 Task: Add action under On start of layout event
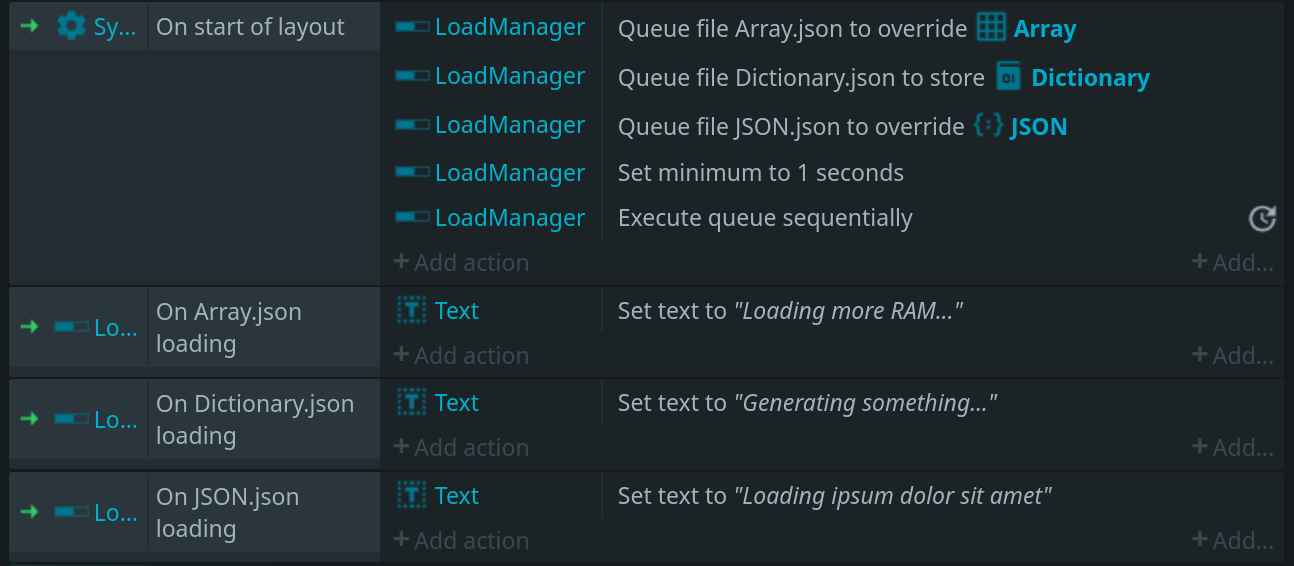click(x=461, y=262)
